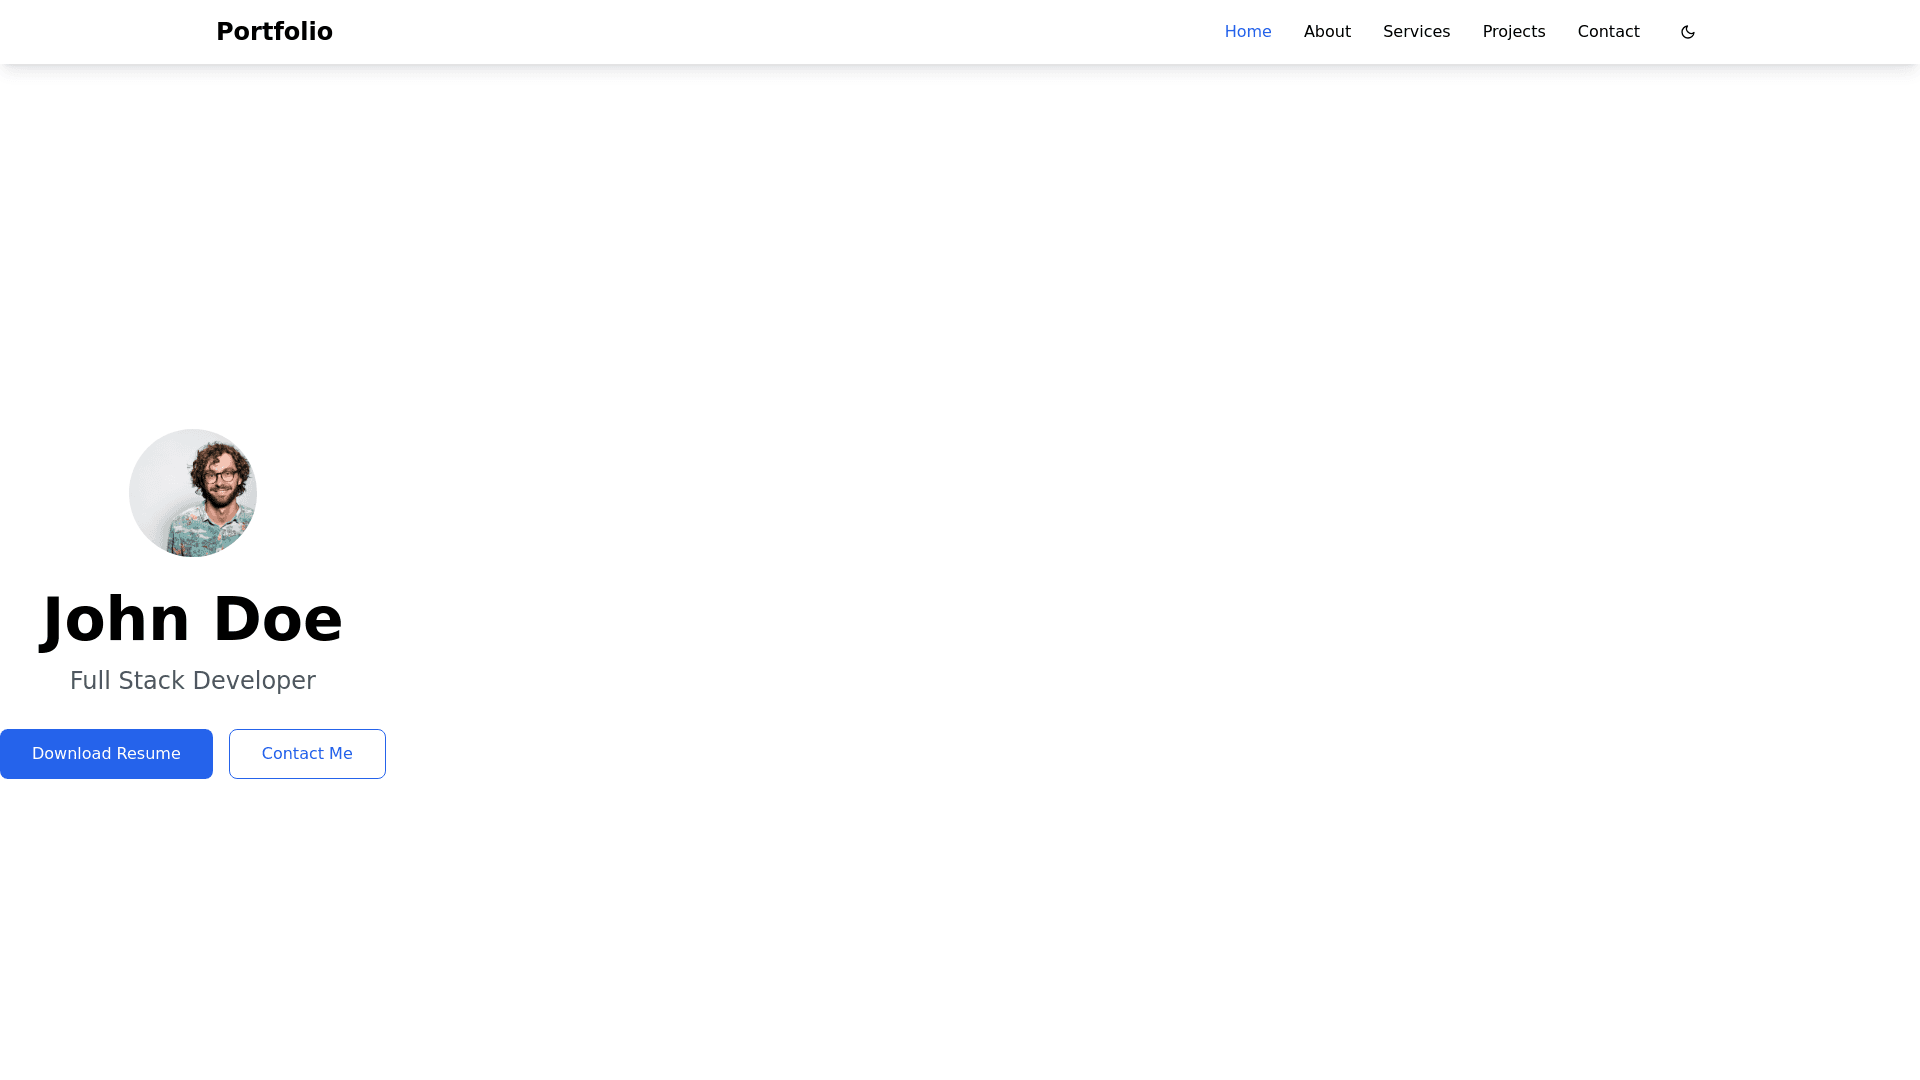Click the outlined Contact Me link

pos(307,754)
